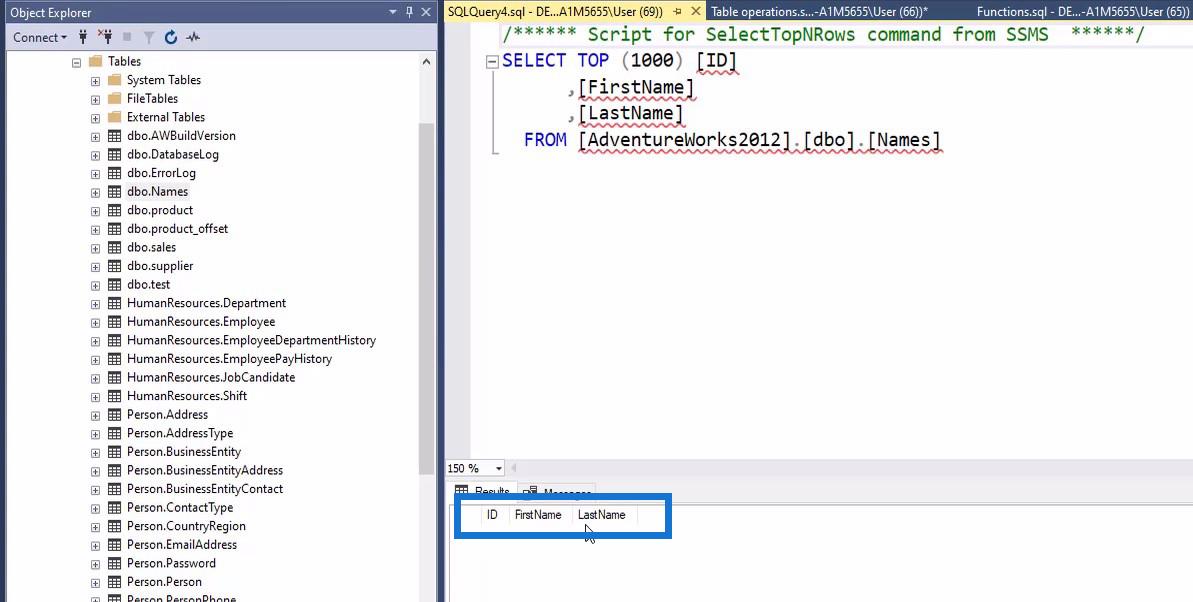Click the Stop square icon in Object Explorer toolbar

click(127, 37)
